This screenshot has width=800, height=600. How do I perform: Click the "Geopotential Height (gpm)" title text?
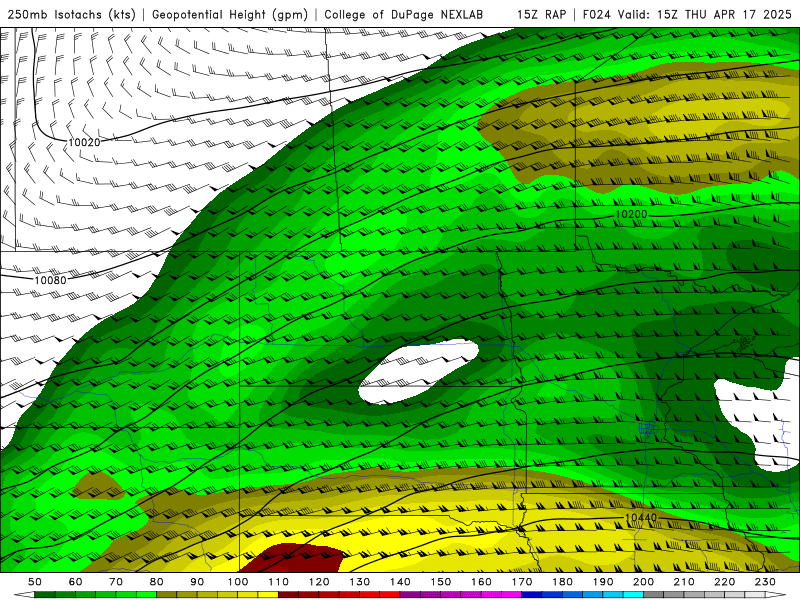pos(230,14)
